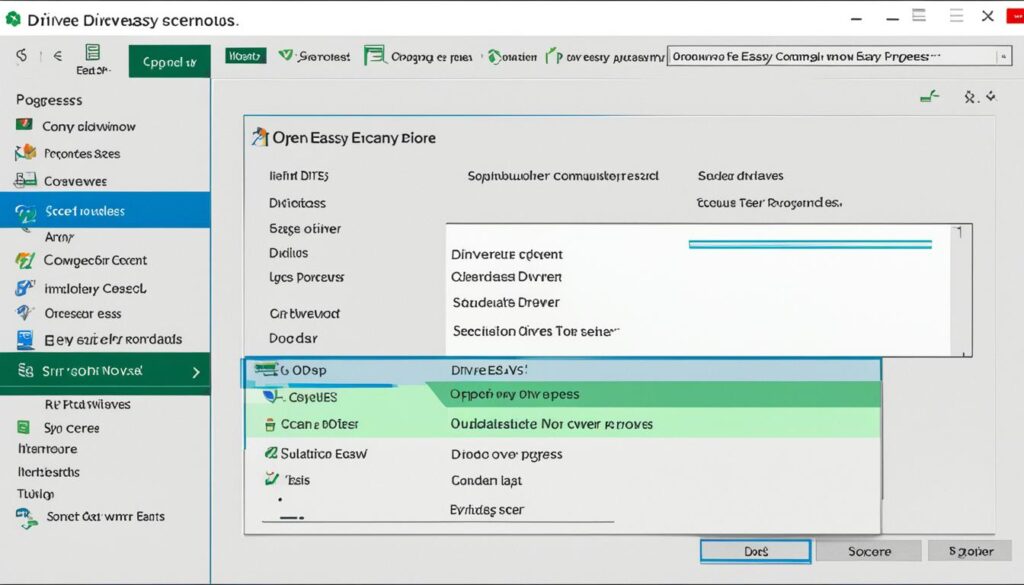This screenshot has width=1024, height=585.
Task: Click the icon beside 'Sonet Cat wmr Eants'
Action: tap(26, 518)
